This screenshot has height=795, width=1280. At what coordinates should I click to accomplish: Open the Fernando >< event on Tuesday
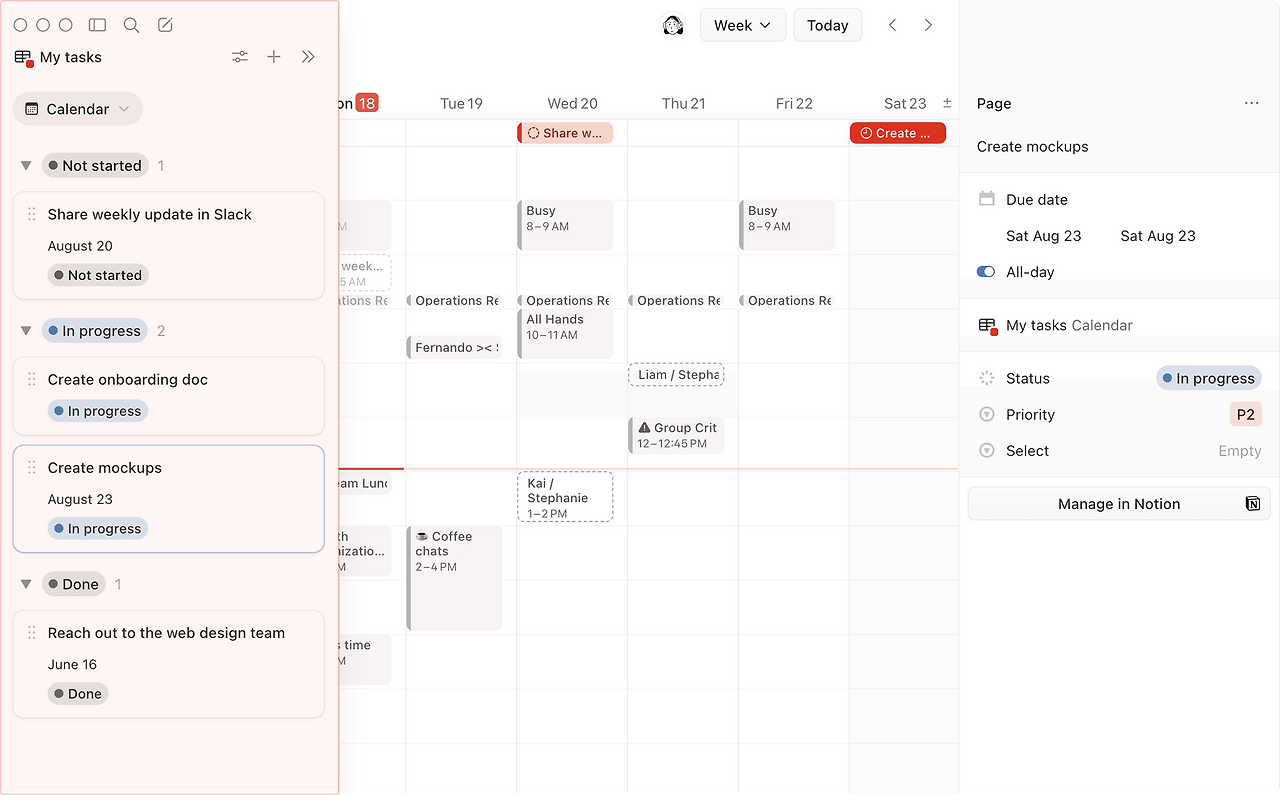pyautogui.click(x=454, y=347)
